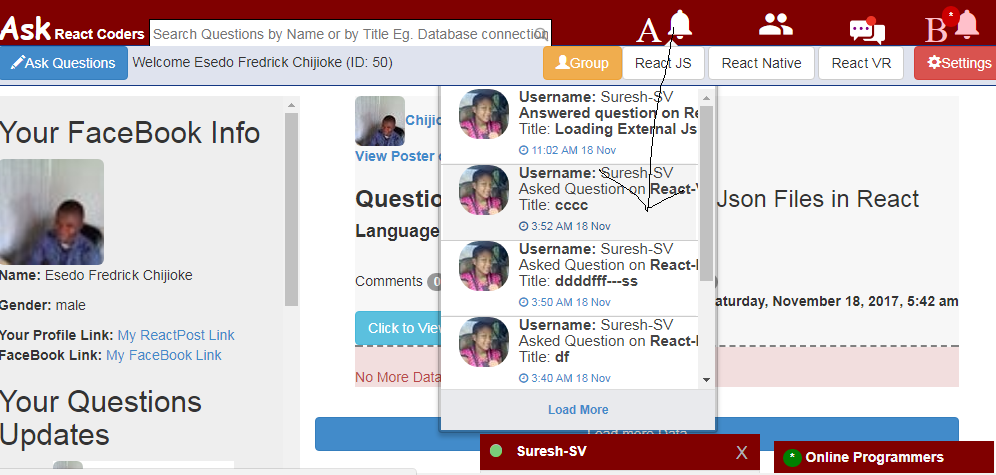Click the blue Load more Data bar
The image size is (996, 475).
[x=636, y=434]
